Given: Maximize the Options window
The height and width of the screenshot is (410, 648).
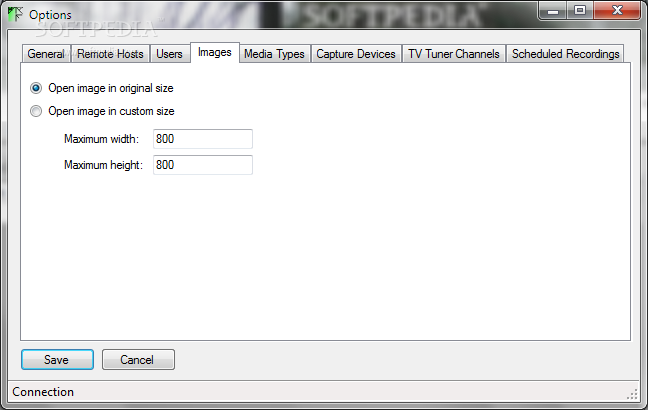Looking at the screenshot, I should (580, 11).
